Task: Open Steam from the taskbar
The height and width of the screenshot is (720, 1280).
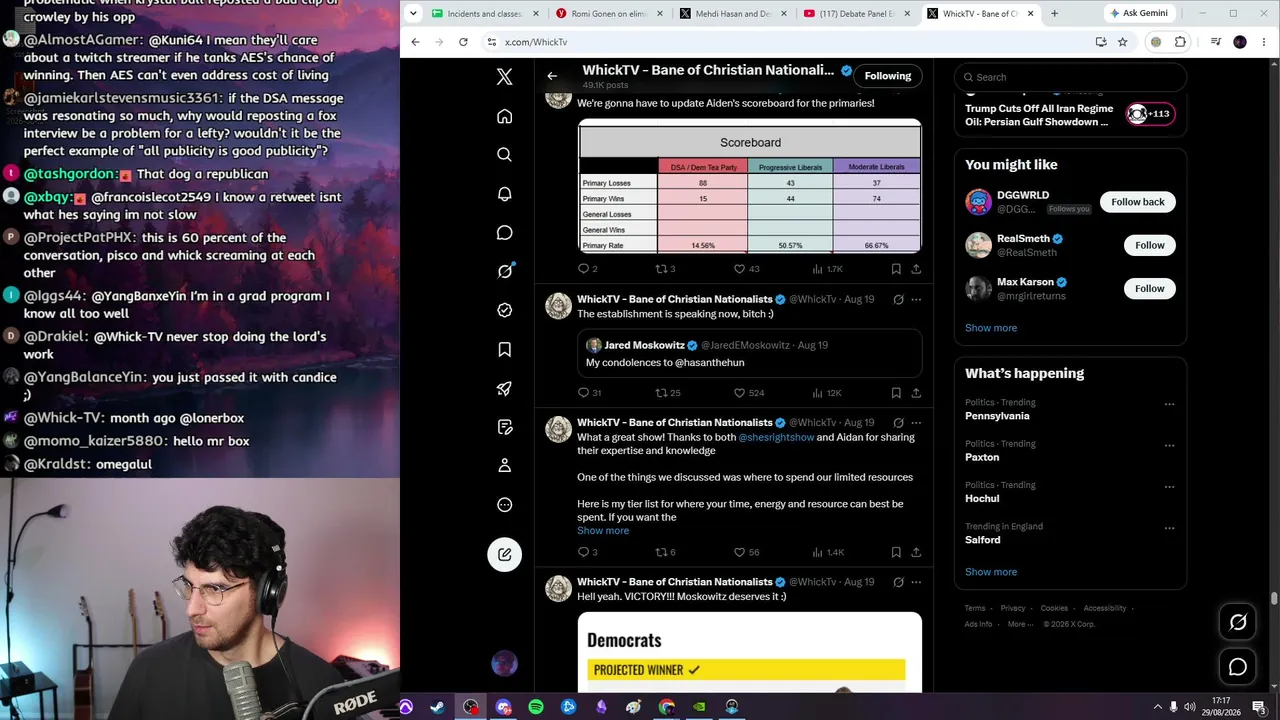Action: pyautogui.click(x=437, y=707)
